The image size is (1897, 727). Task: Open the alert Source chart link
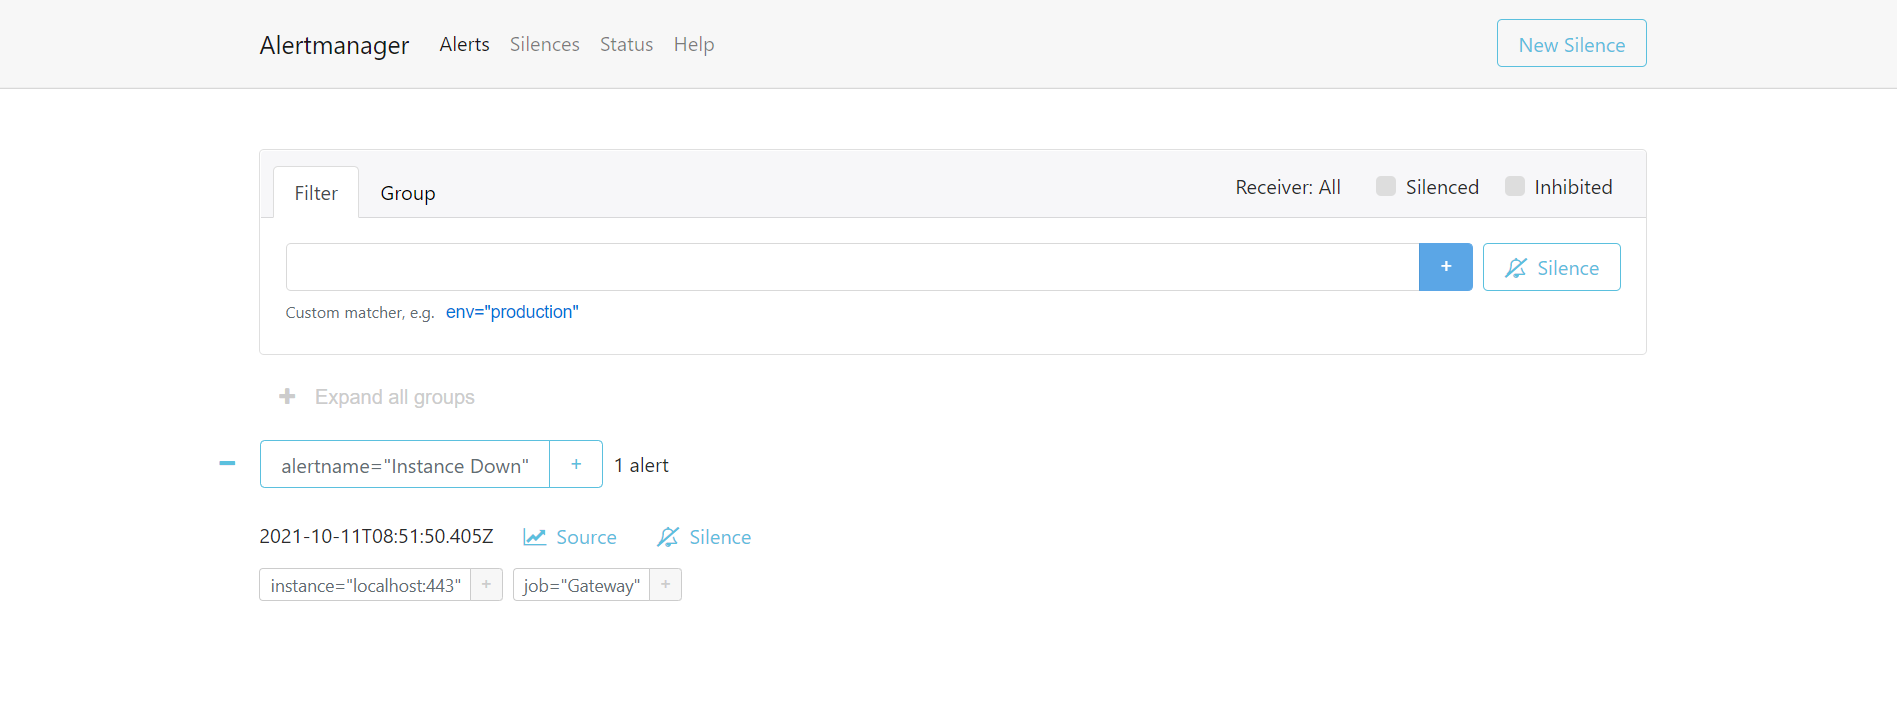point(570,537)
